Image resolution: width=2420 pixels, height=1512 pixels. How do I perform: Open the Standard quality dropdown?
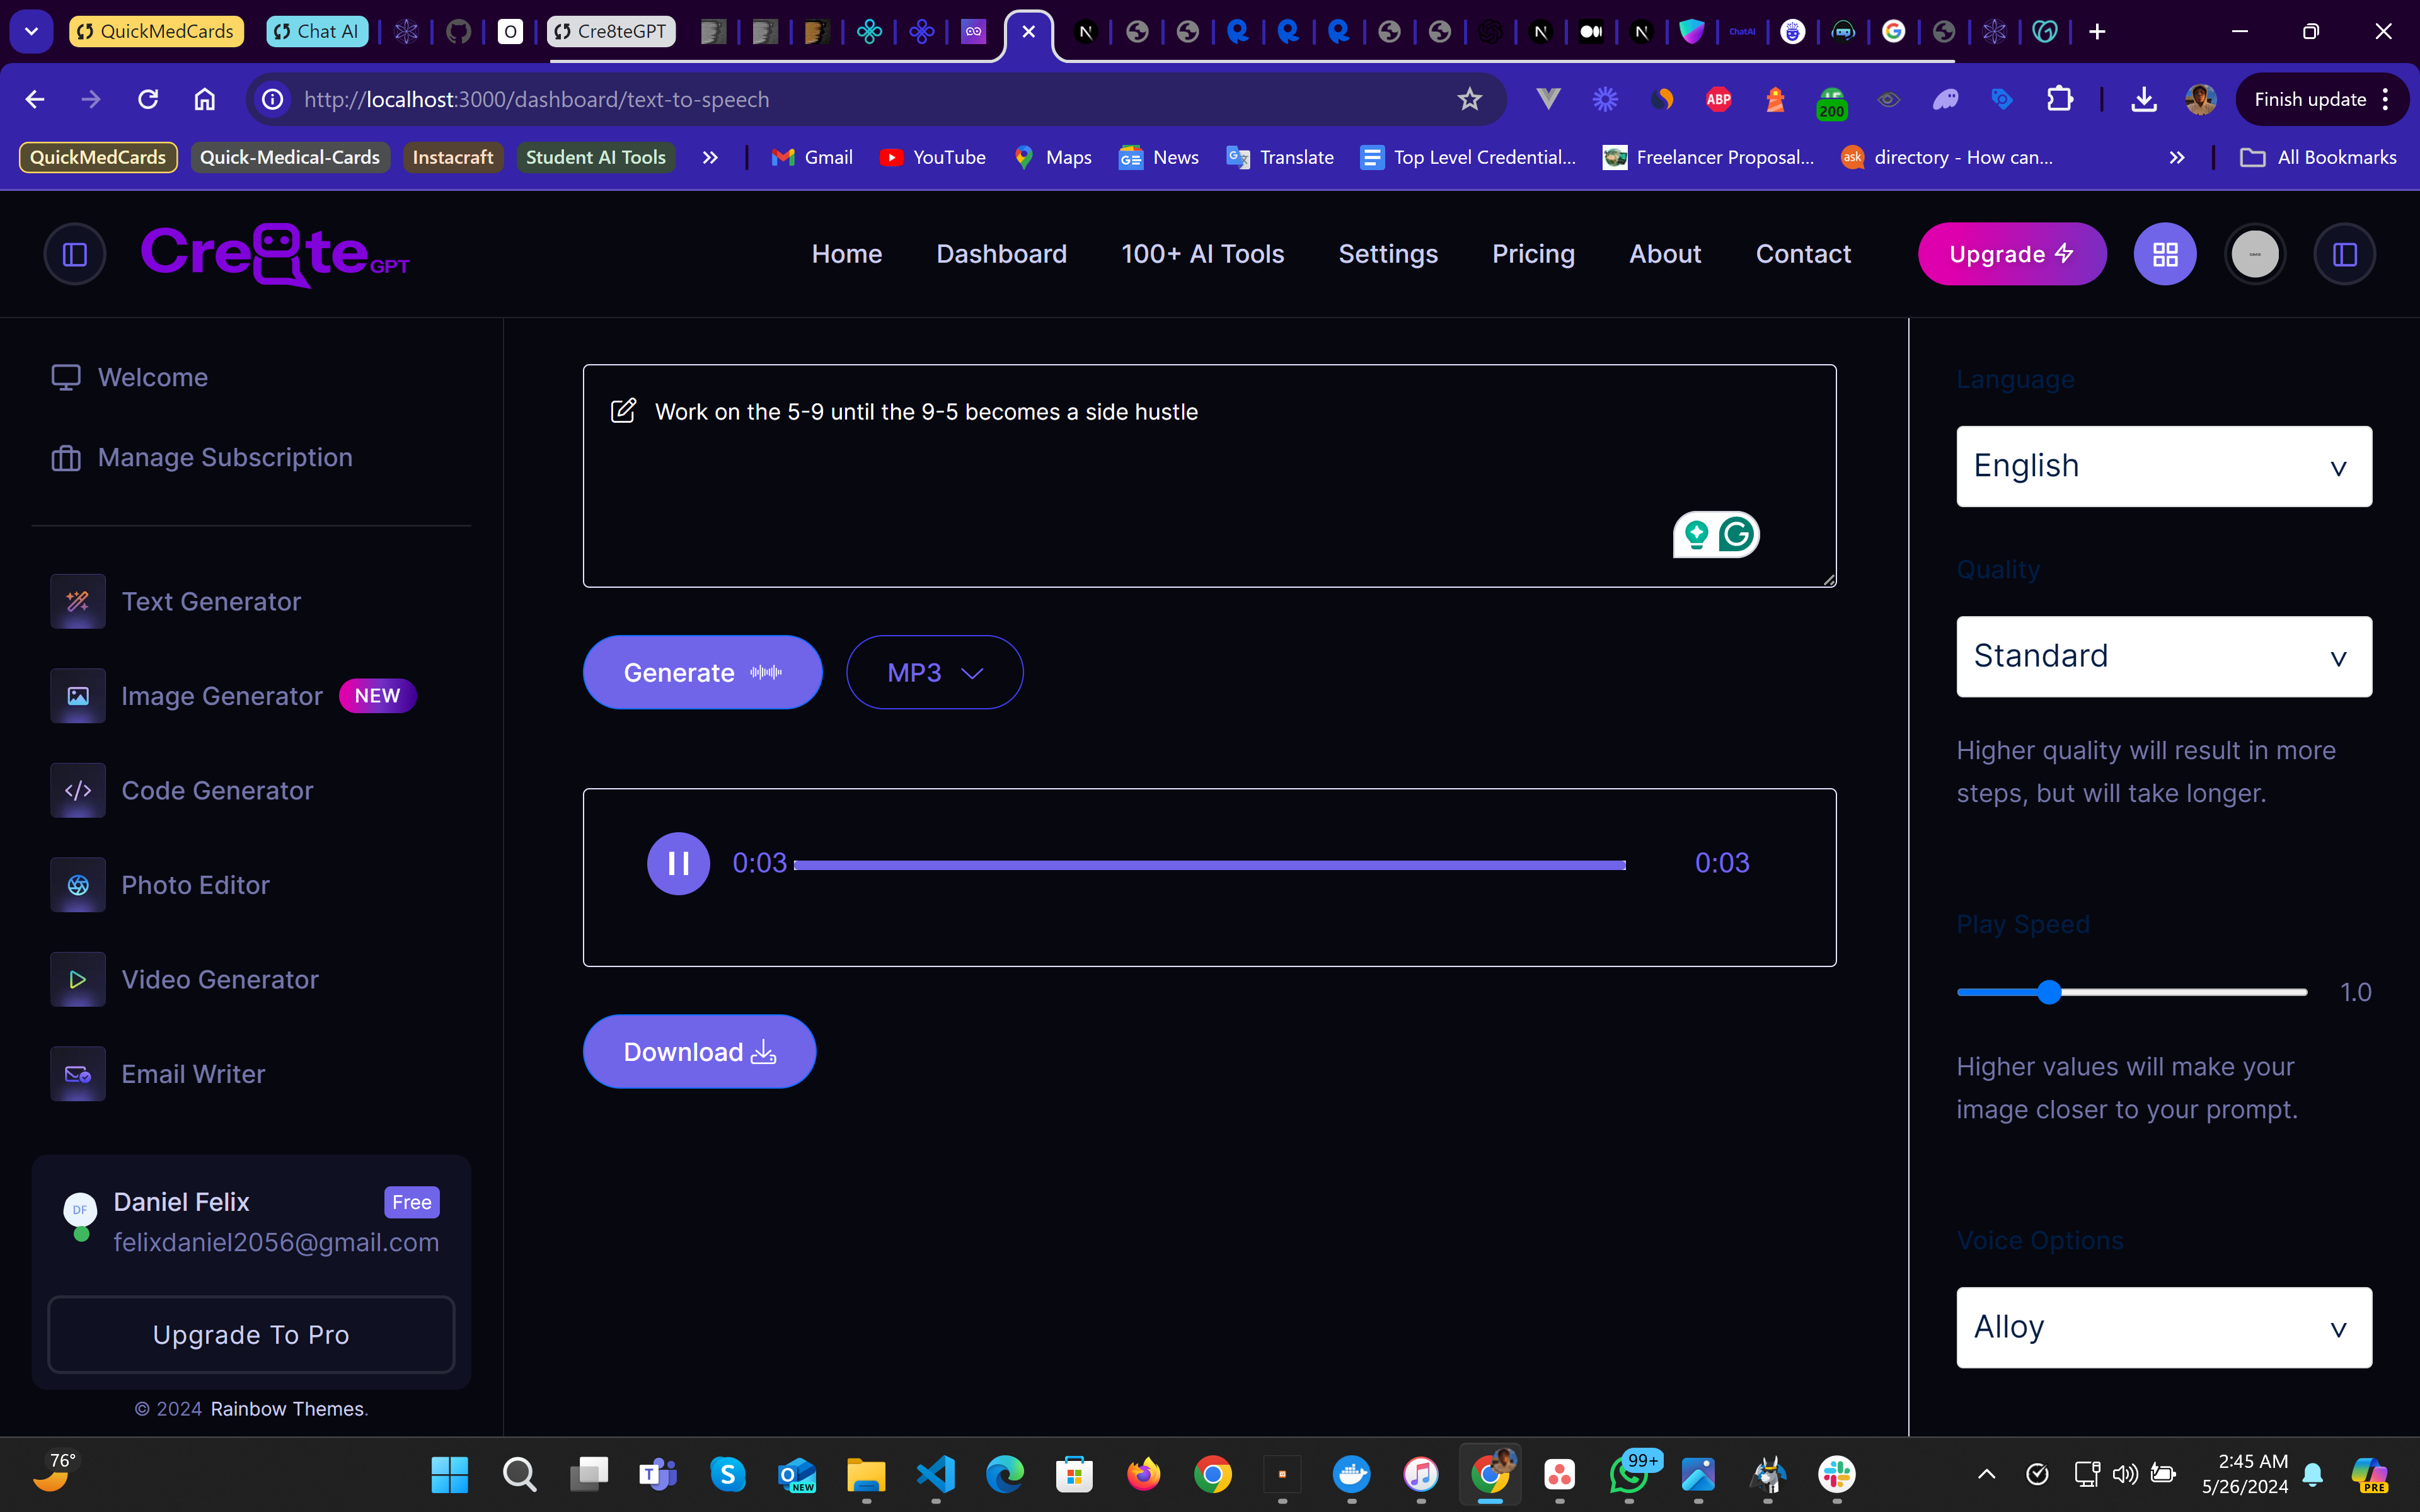coord(2163,656)
